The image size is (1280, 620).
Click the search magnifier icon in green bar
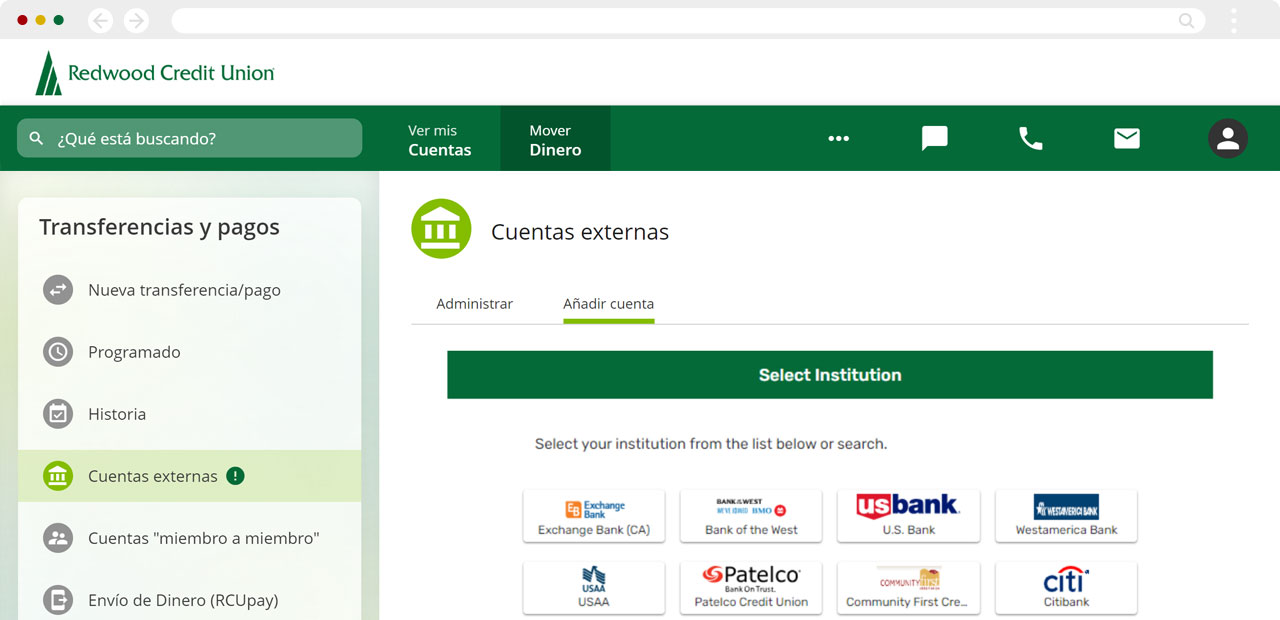coord(37,138)
